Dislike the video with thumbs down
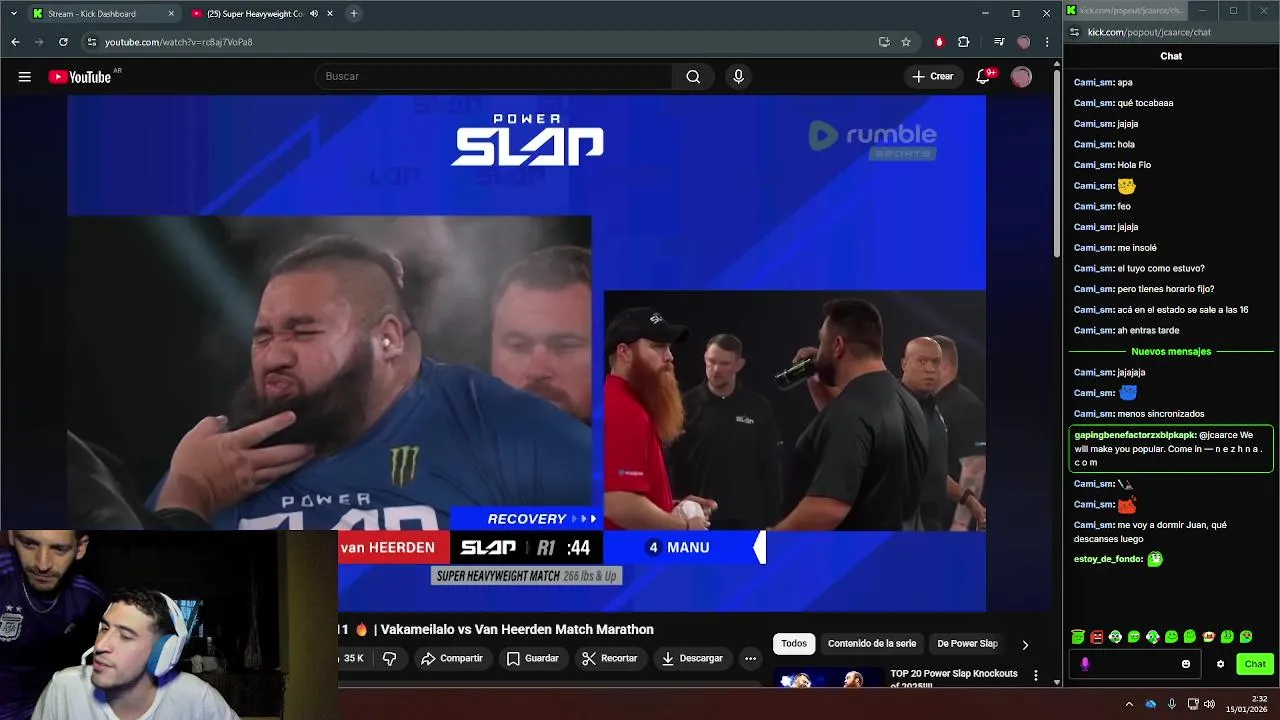The height and width of the screenshot is (720, 1280). (x=390, y=658)
